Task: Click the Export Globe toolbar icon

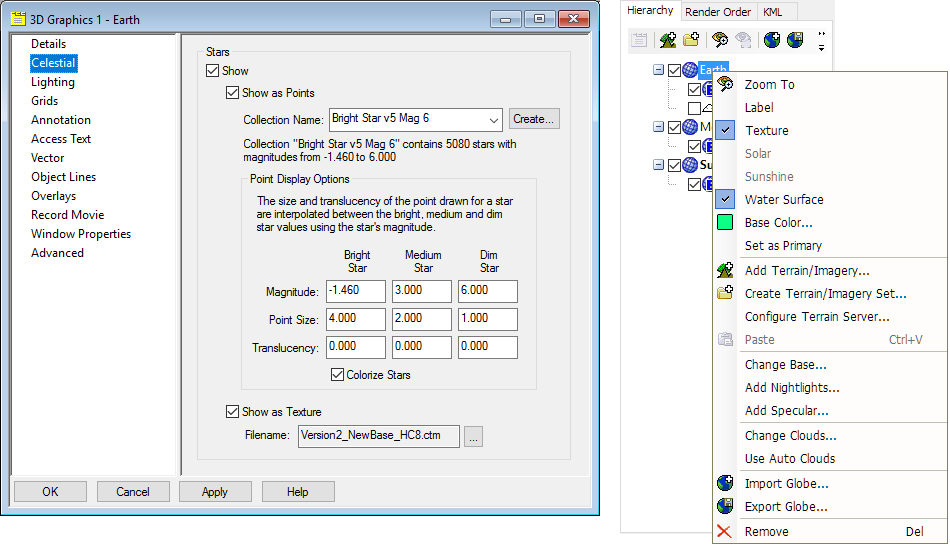Action: [x=795, y=40]
